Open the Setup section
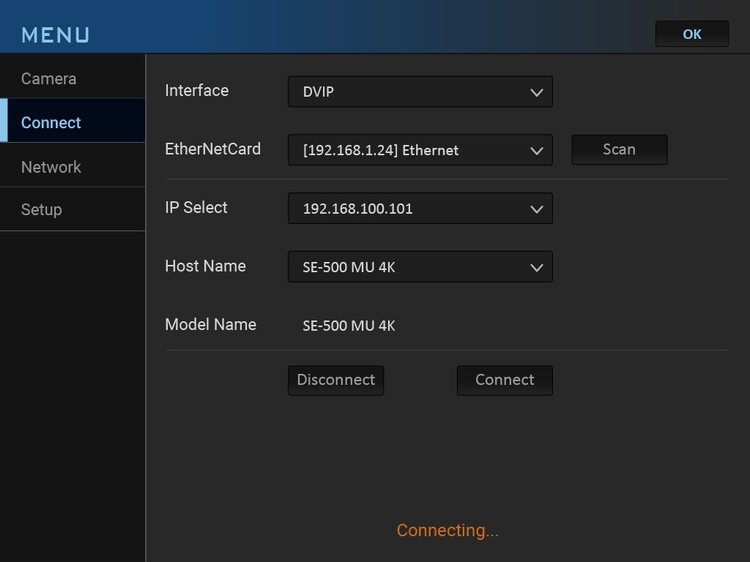 coord(72,209)
